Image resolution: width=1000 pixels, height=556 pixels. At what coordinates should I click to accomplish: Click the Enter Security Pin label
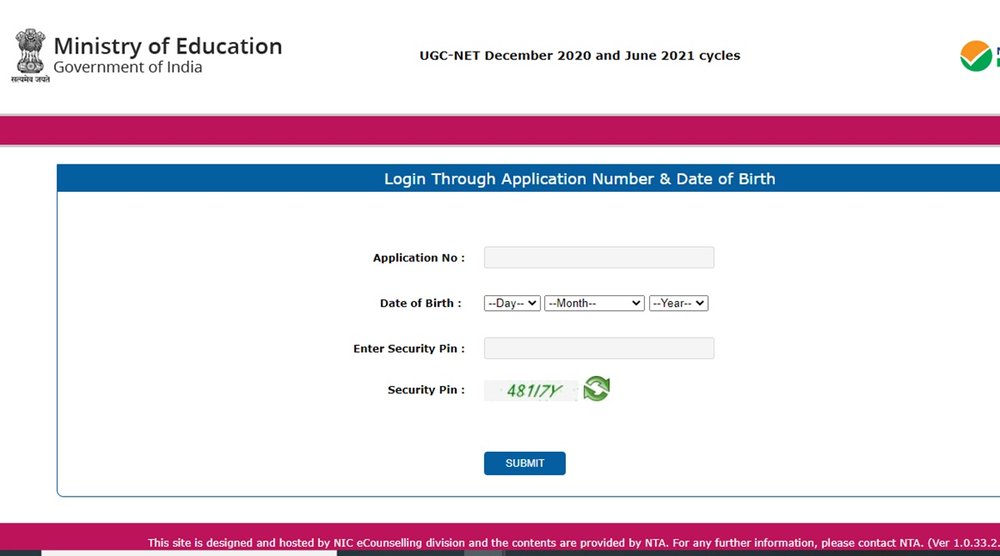[409, 349]
